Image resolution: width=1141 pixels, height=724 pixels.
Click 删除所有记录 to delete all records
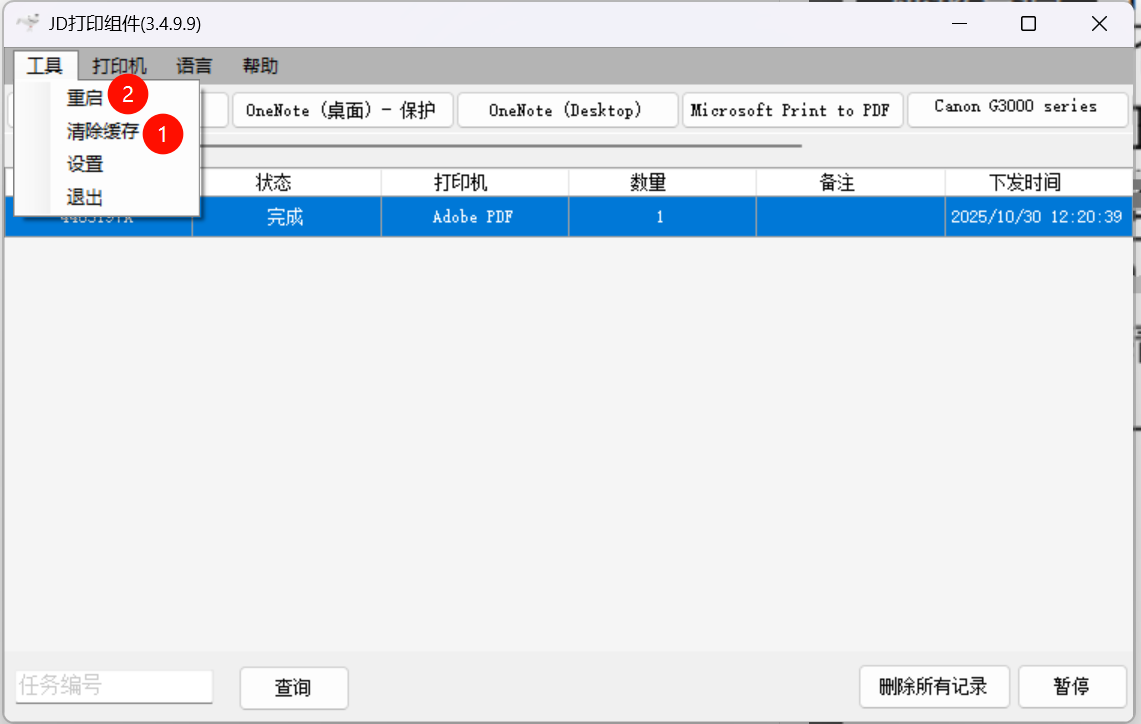coord(933,687)
